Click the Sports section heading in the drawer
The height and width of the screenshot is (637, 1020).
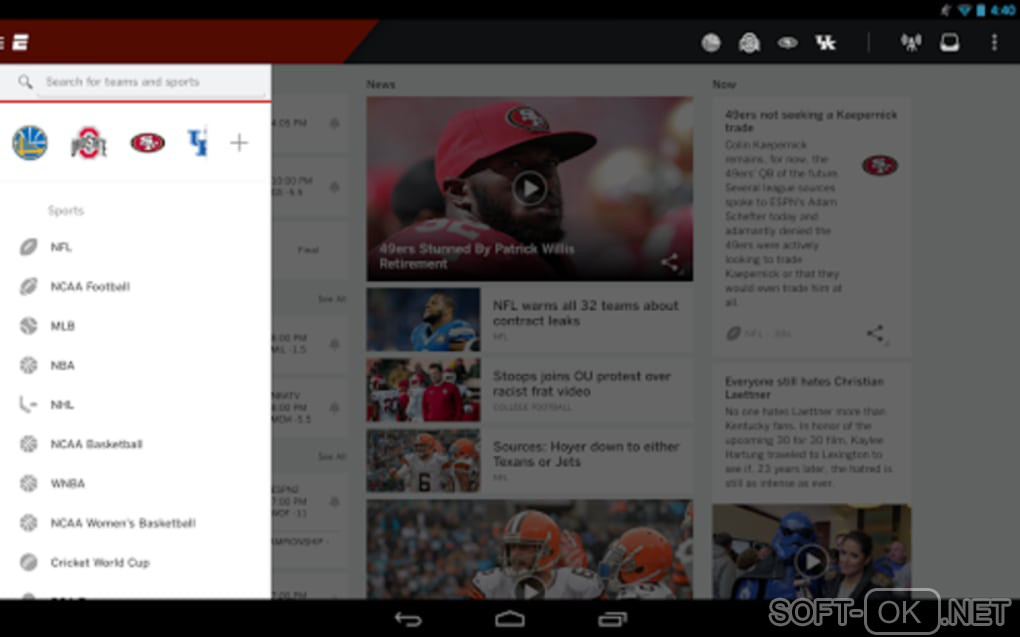66,211
